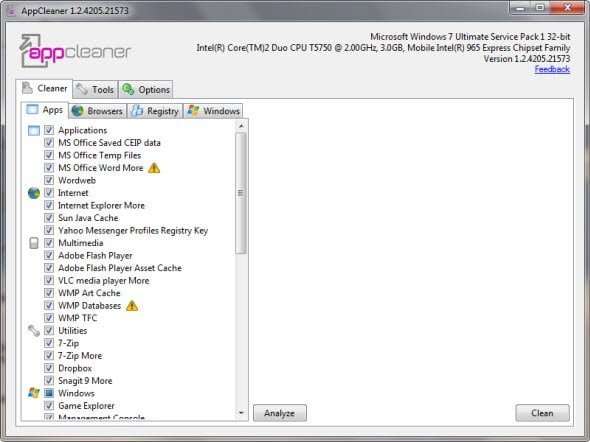Screen dimensions: 590x442
Task: Select the 7-Zip More row
Action: click(x=80, y=355)
